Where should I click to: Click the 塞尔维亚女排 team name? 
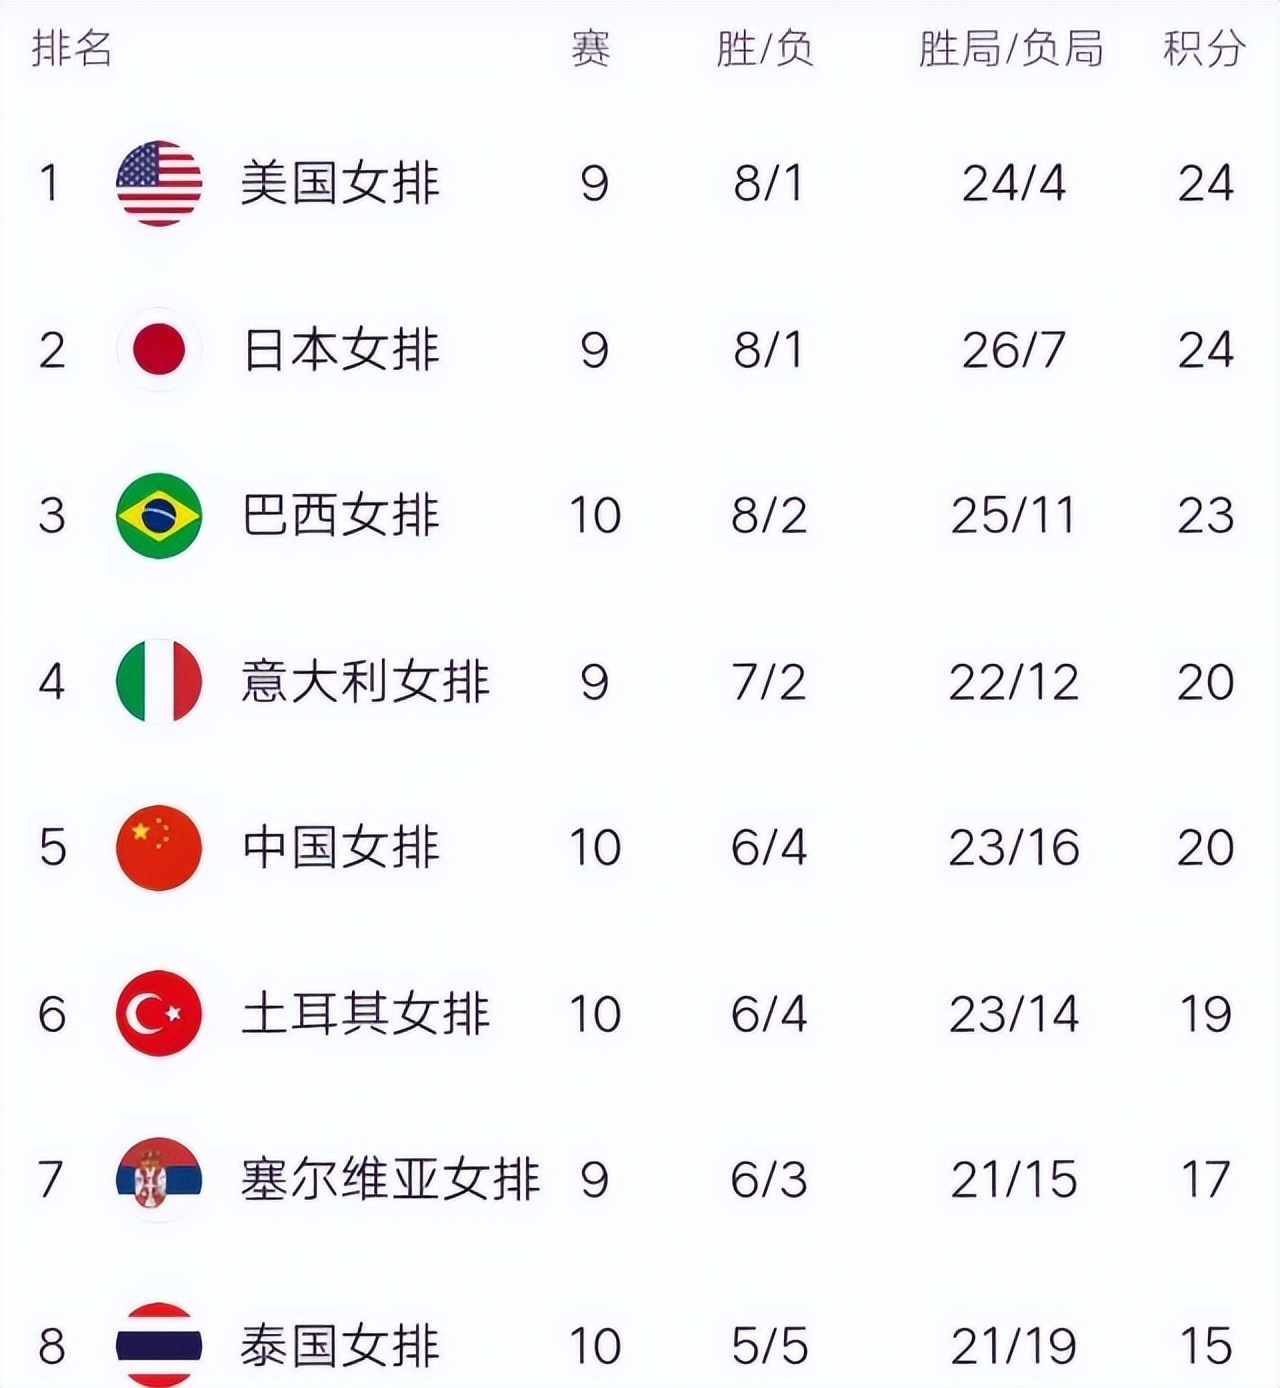point(390,1180)
